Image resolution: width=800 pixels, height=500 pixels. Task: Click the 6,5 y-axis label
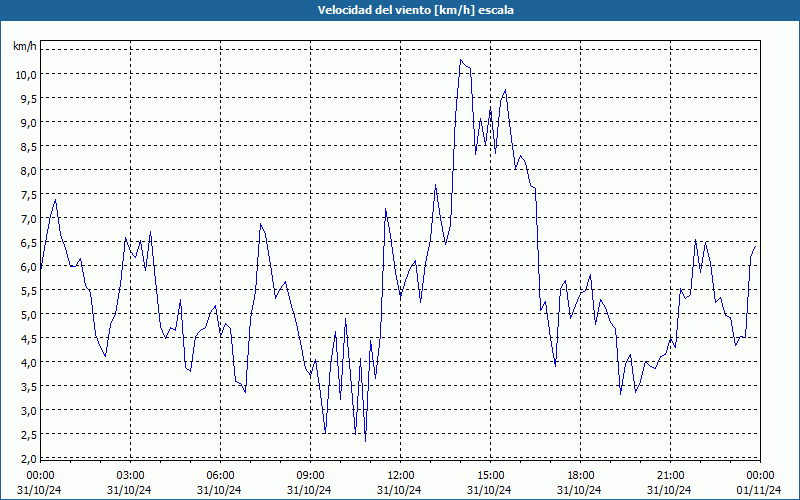click(x=29, y=242)
